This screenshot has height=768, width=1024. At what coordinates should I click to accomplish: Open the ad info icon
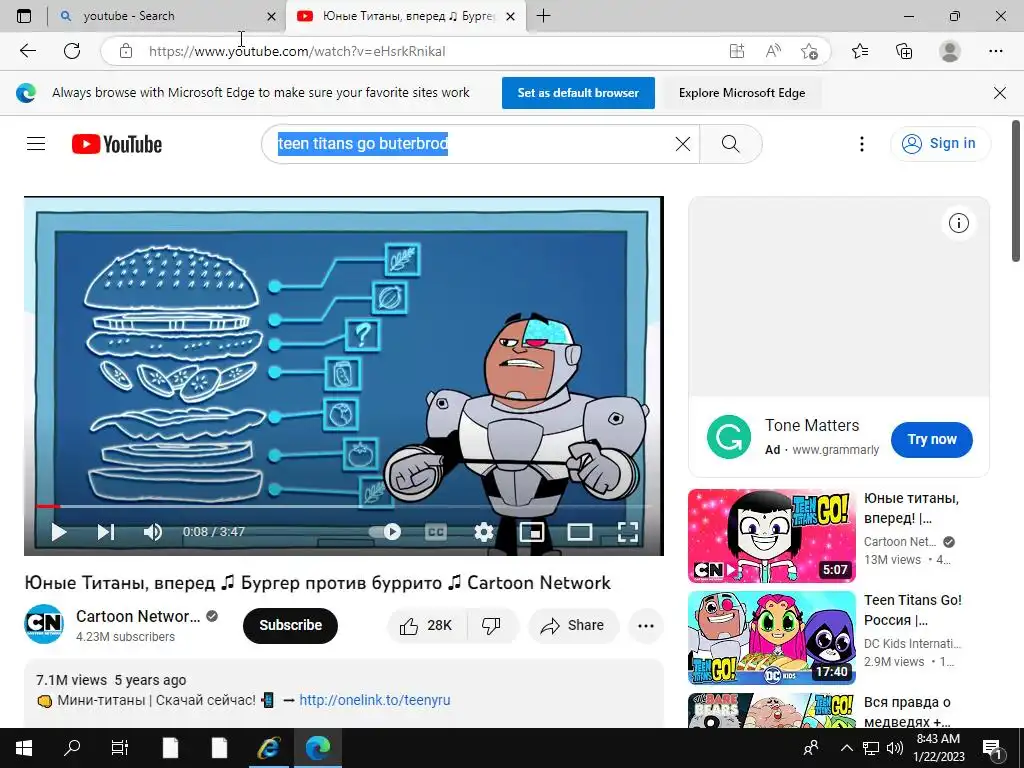(959, 223)
